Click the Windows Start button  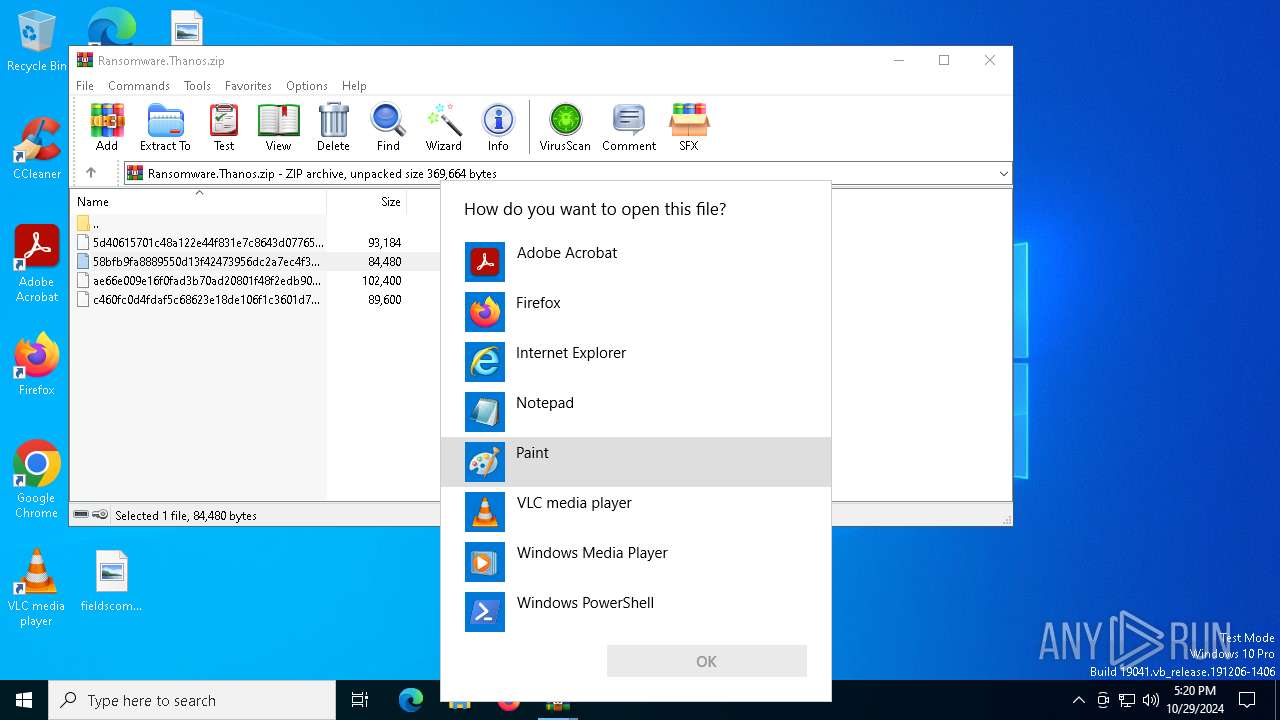[24, 700]
